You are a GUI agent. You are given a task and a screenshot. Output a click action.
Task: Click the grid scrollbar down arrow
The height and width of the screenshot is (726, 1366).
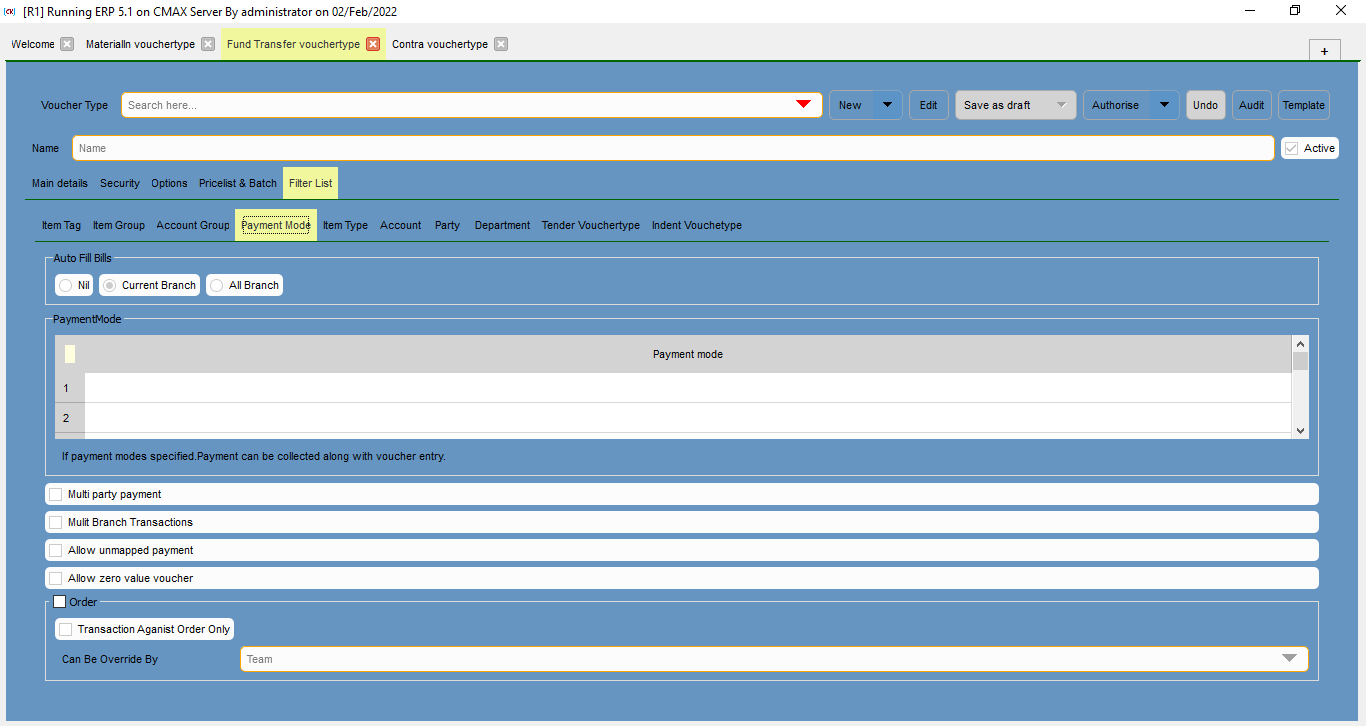tap(1300, 430)
